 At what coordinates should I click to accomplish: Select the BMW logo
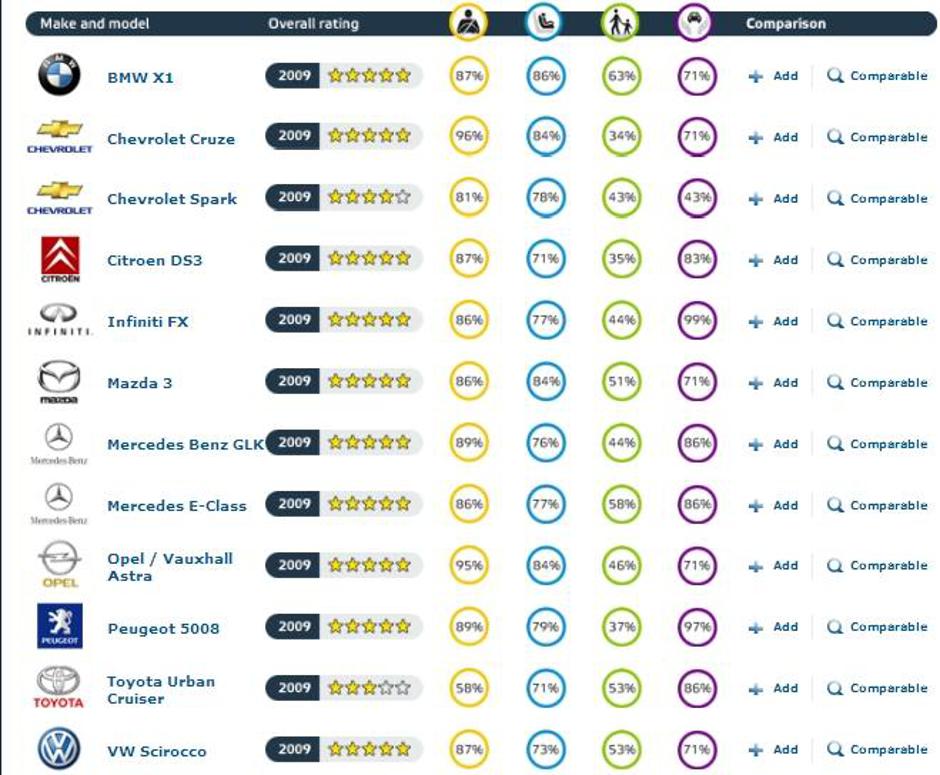58,72
